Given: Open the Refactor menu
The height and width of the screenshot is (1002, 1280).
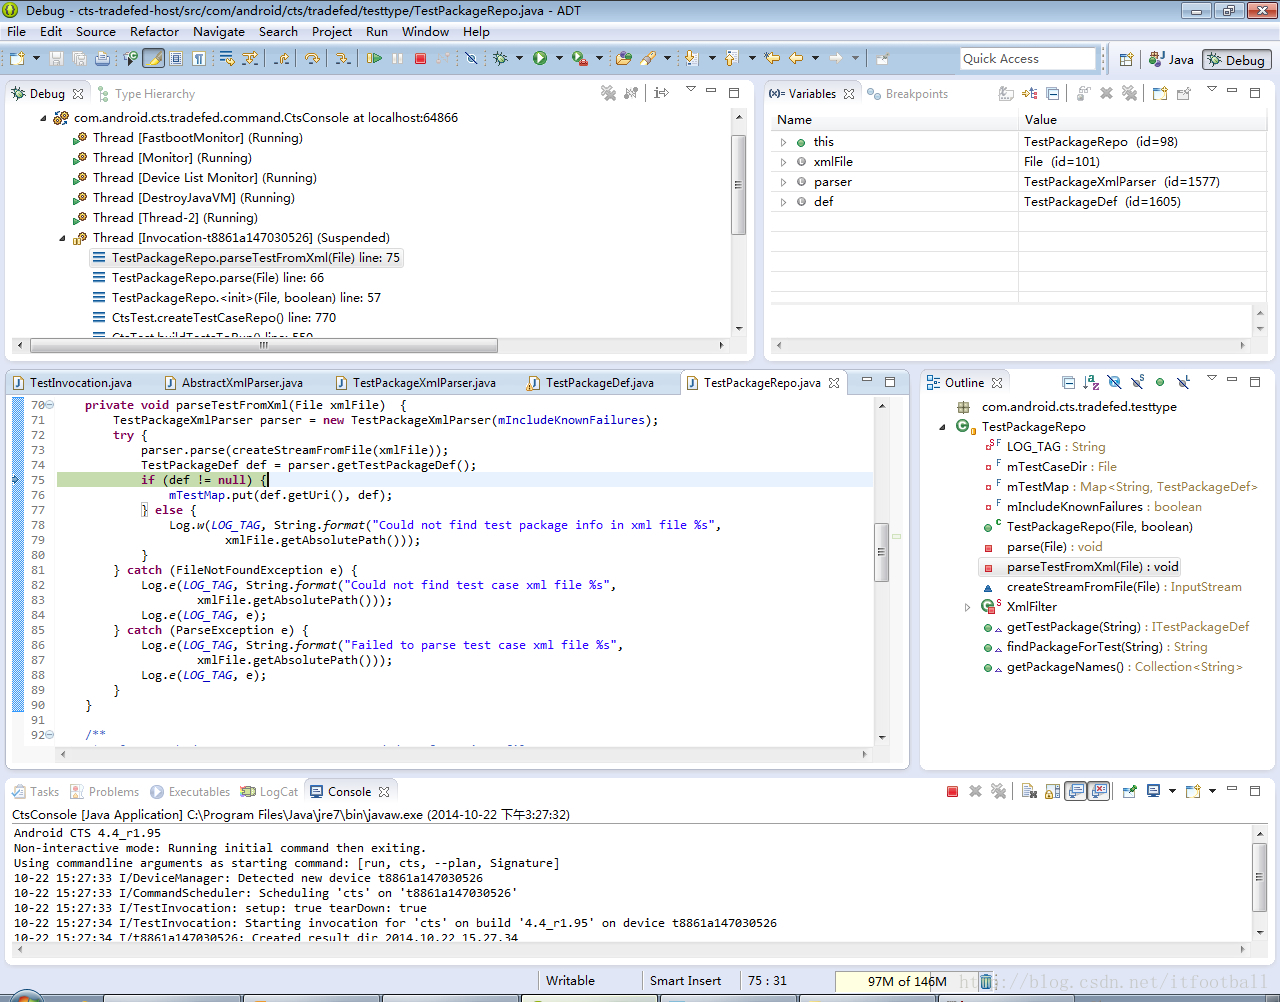Looking at the screenshot, I should tap(154, 32).
